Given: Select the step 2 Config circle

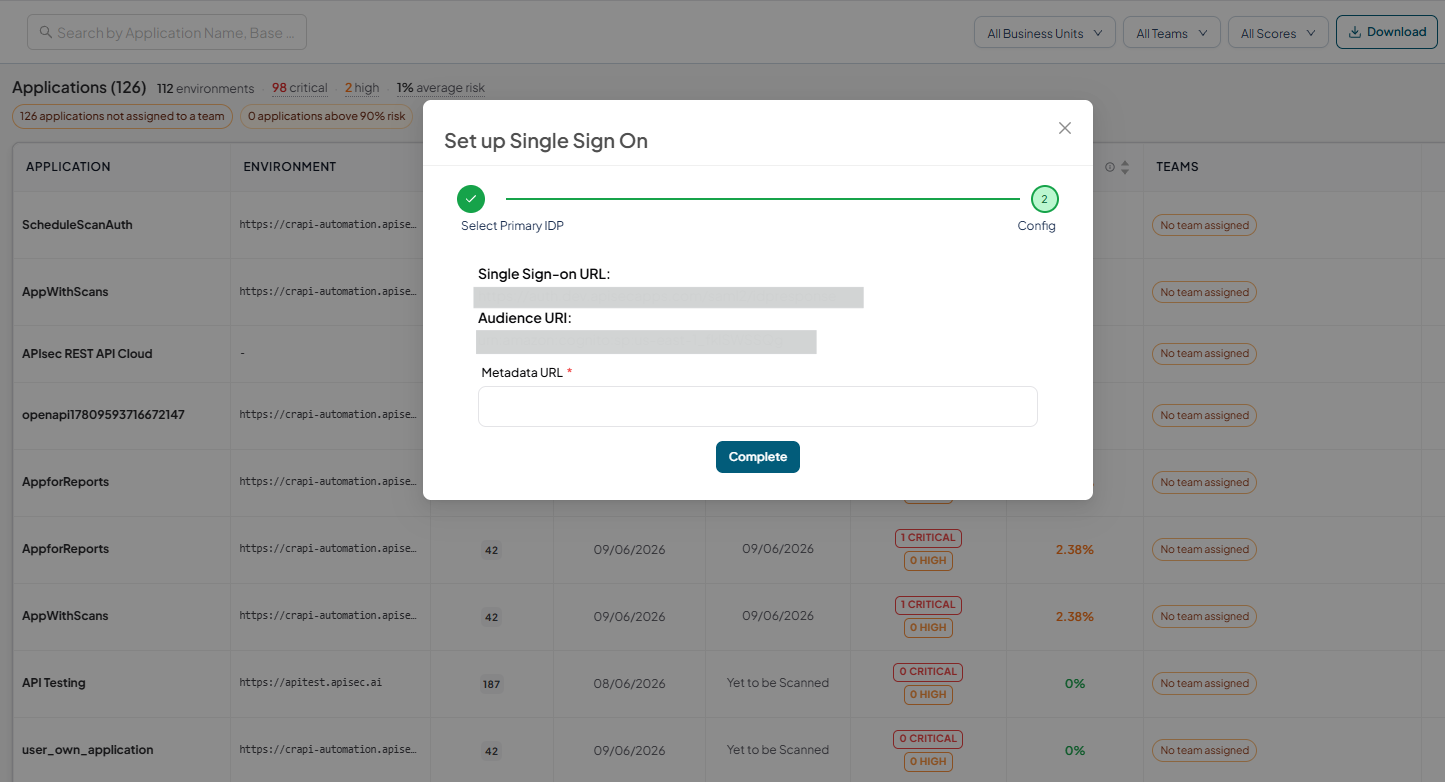Looking at the screenshot, I should 1044,199.
